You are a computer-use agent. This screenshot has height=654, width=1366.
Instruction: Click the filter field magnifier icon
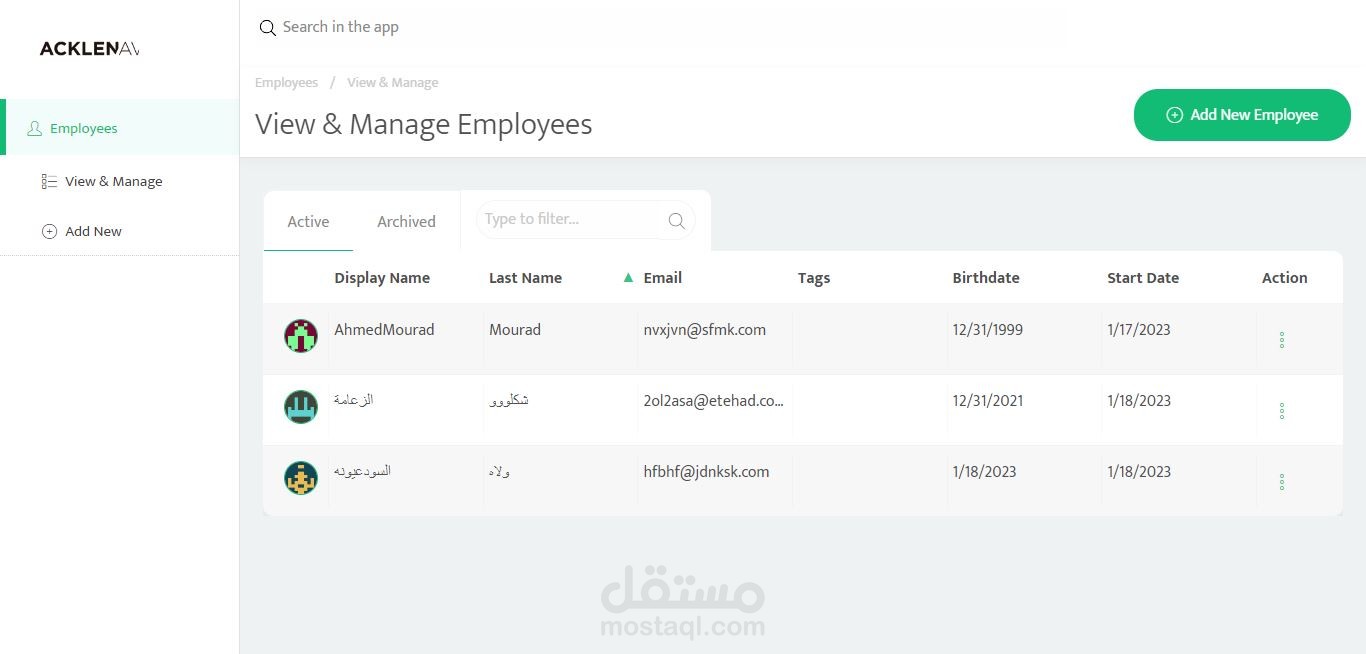[x=677, y=221]
